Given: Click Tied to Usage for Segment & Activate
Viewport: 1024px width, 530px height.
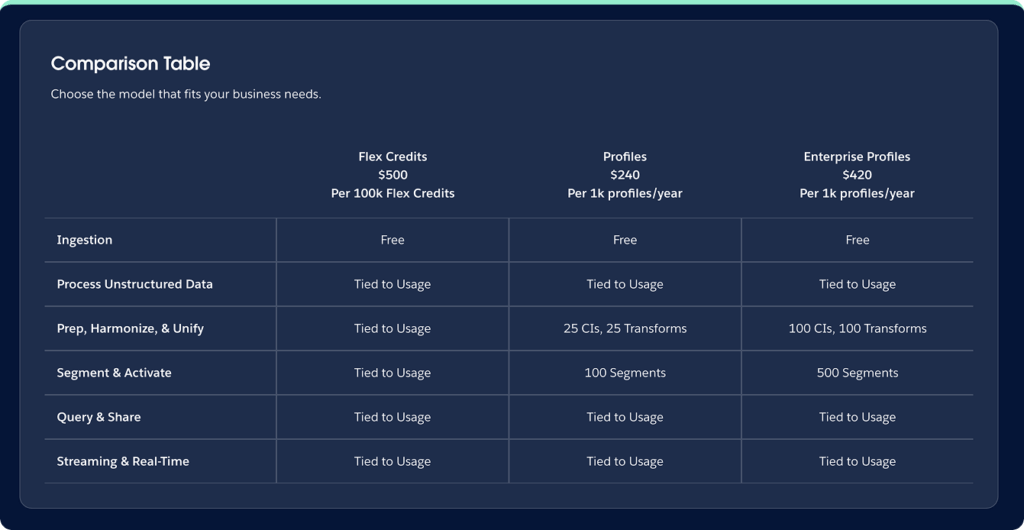Looking at the screenshot, I should tap(392, 373).
